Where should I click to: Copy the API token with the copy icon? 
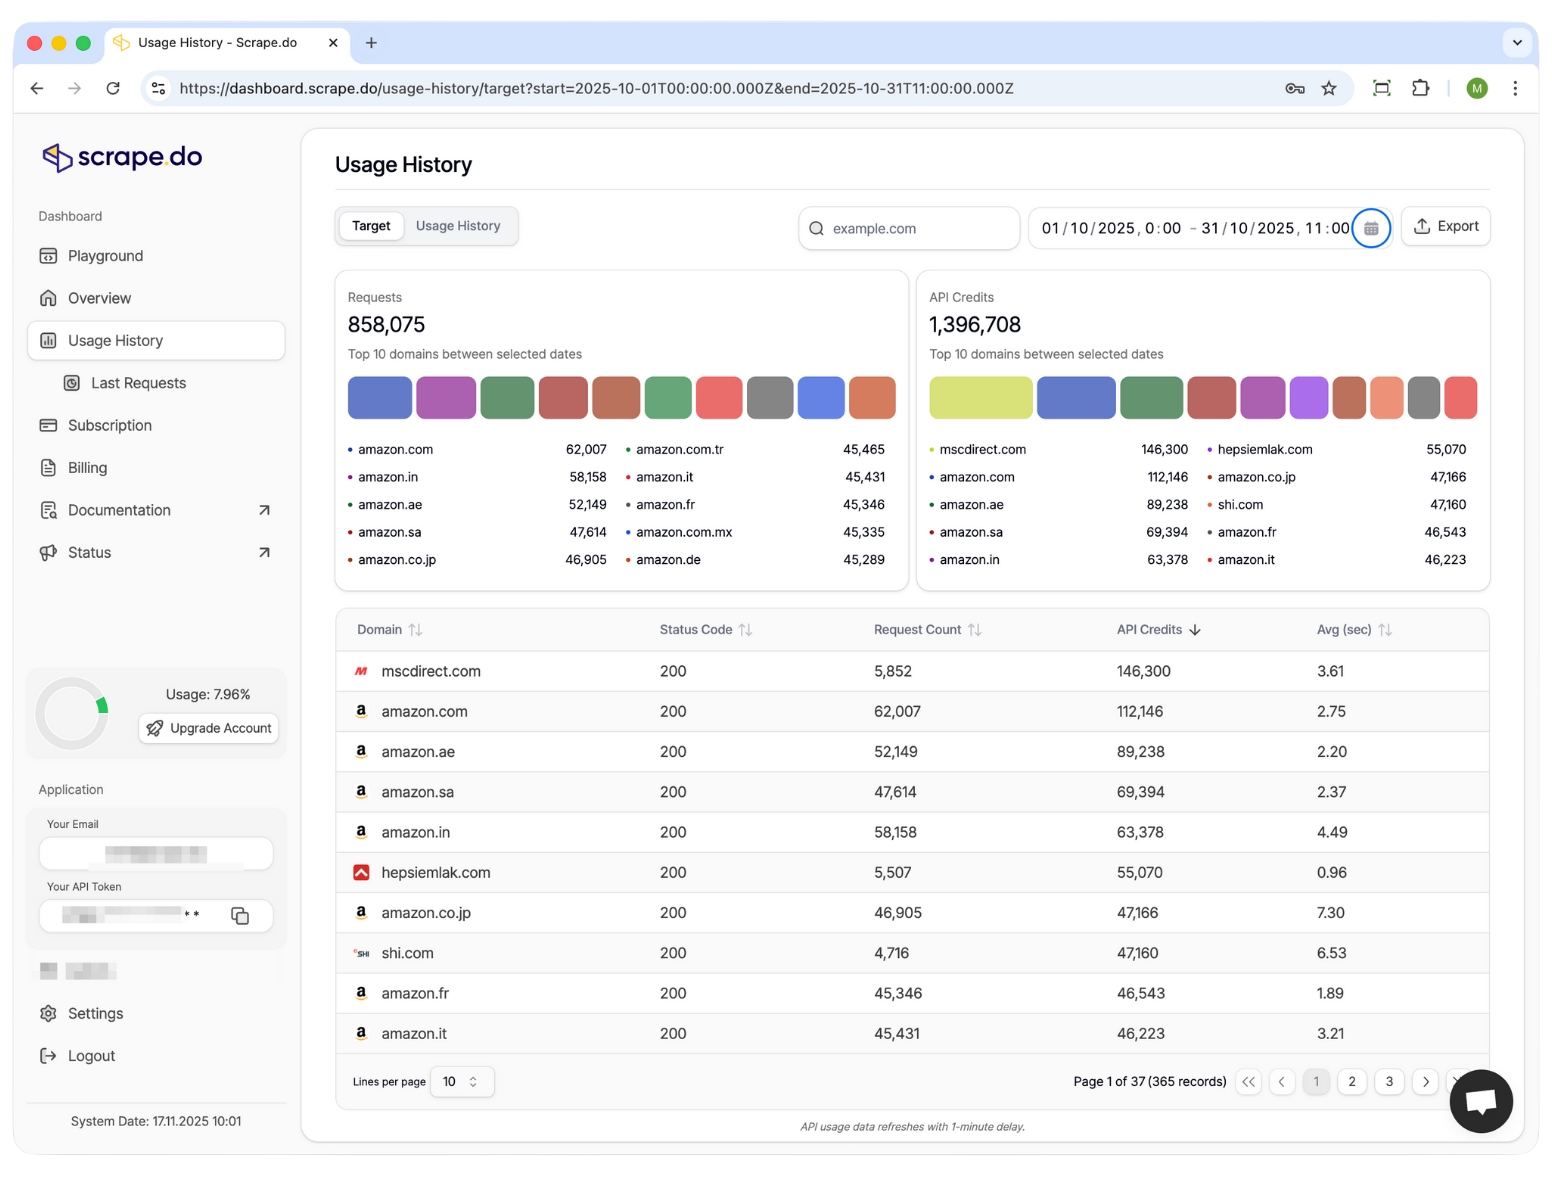[240, 916]
